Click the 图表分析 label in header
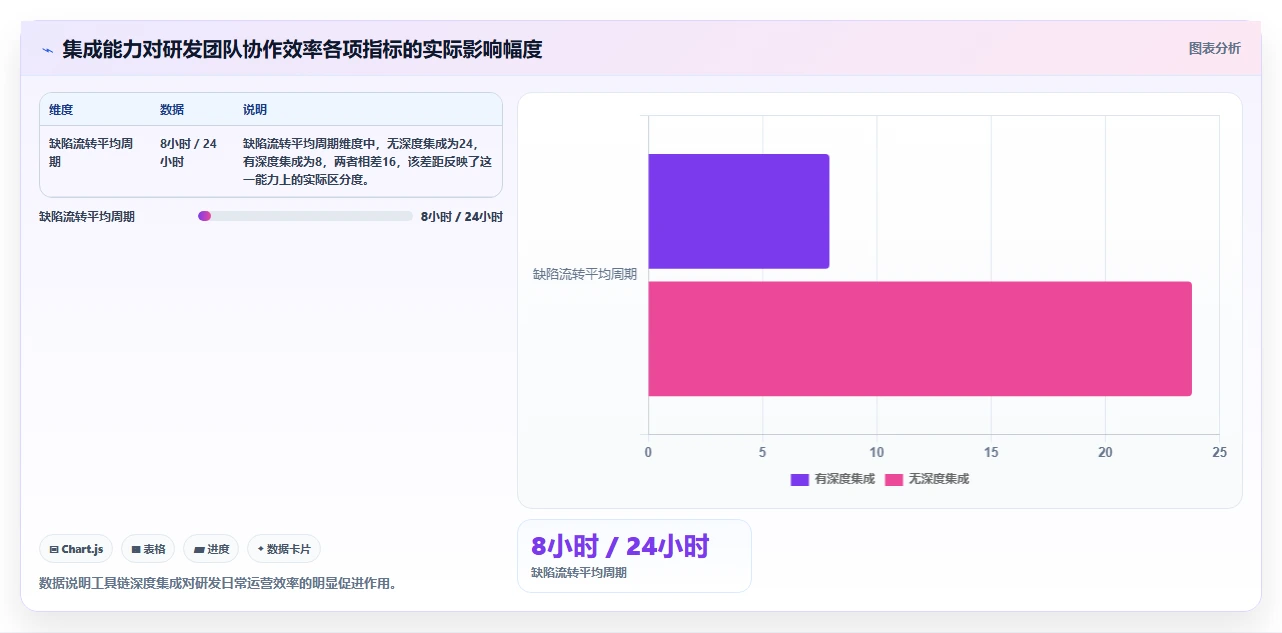 tap(1214, 48)
